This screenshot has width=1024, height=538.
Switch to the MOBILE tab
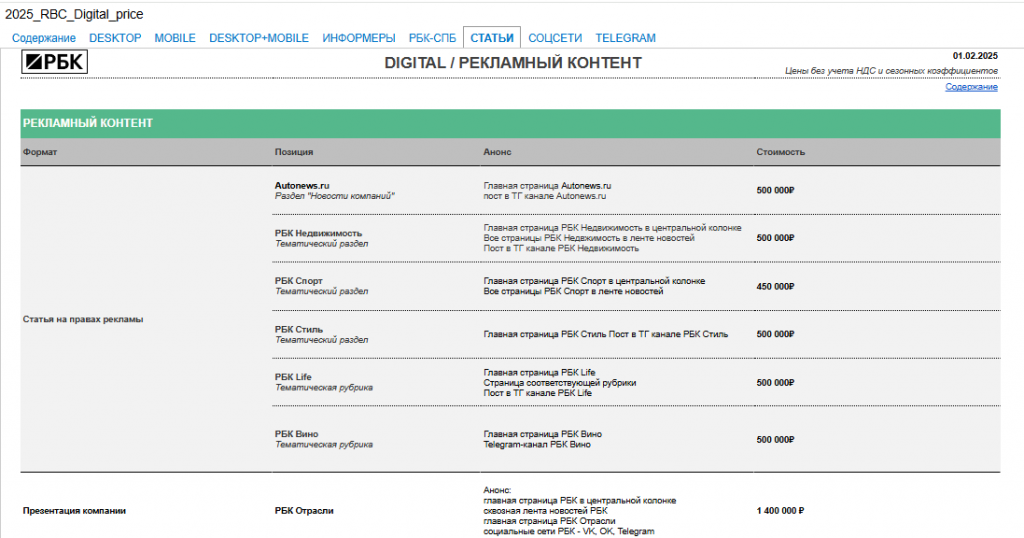coord(175,38)
